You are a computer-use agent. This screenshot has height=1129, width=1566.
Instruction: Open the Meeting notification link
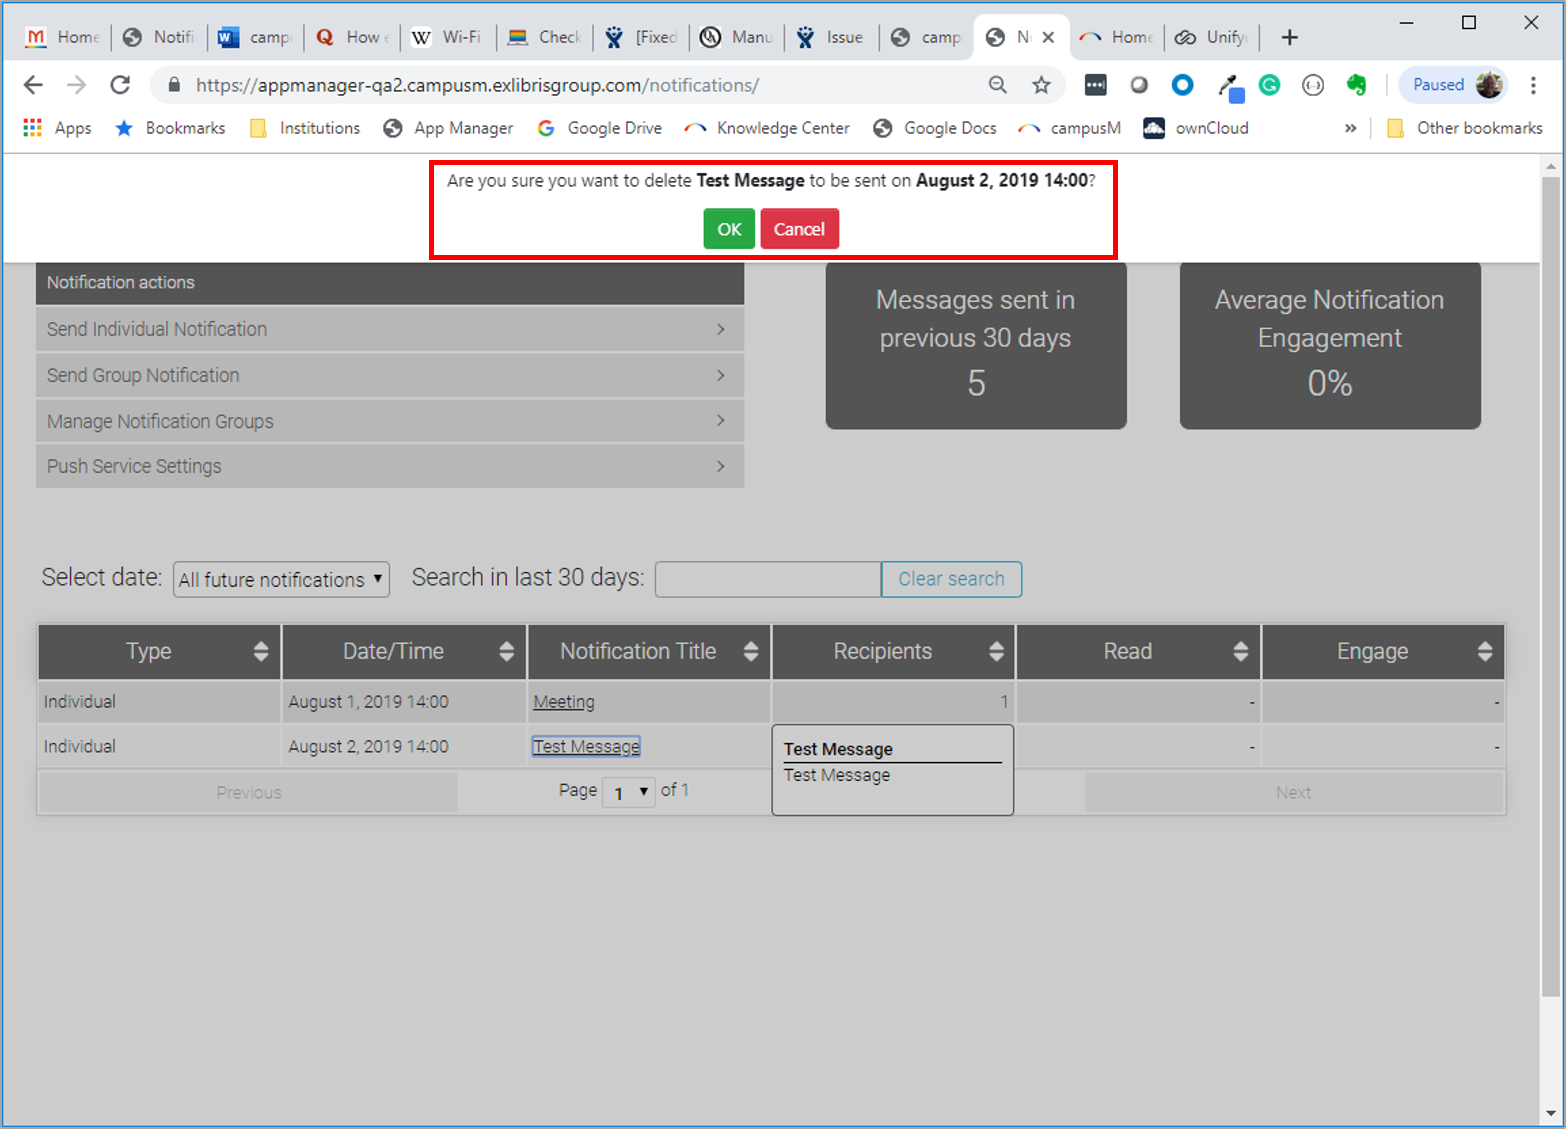click(564, 702)
